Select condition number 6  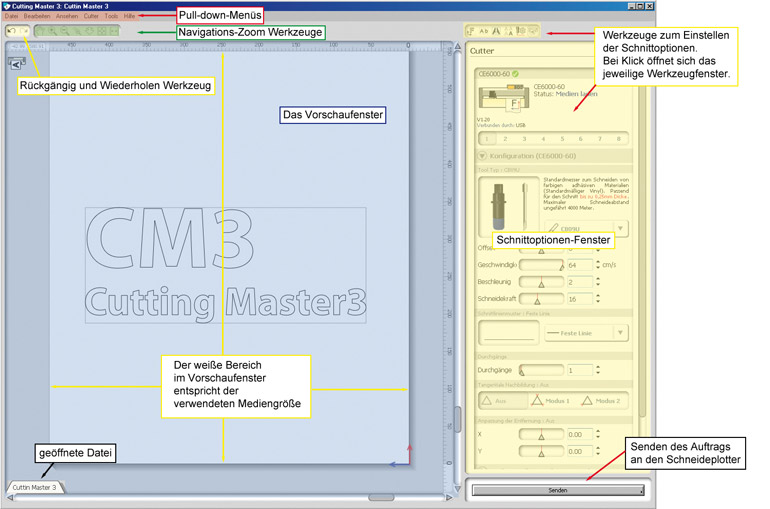(581, 139)
